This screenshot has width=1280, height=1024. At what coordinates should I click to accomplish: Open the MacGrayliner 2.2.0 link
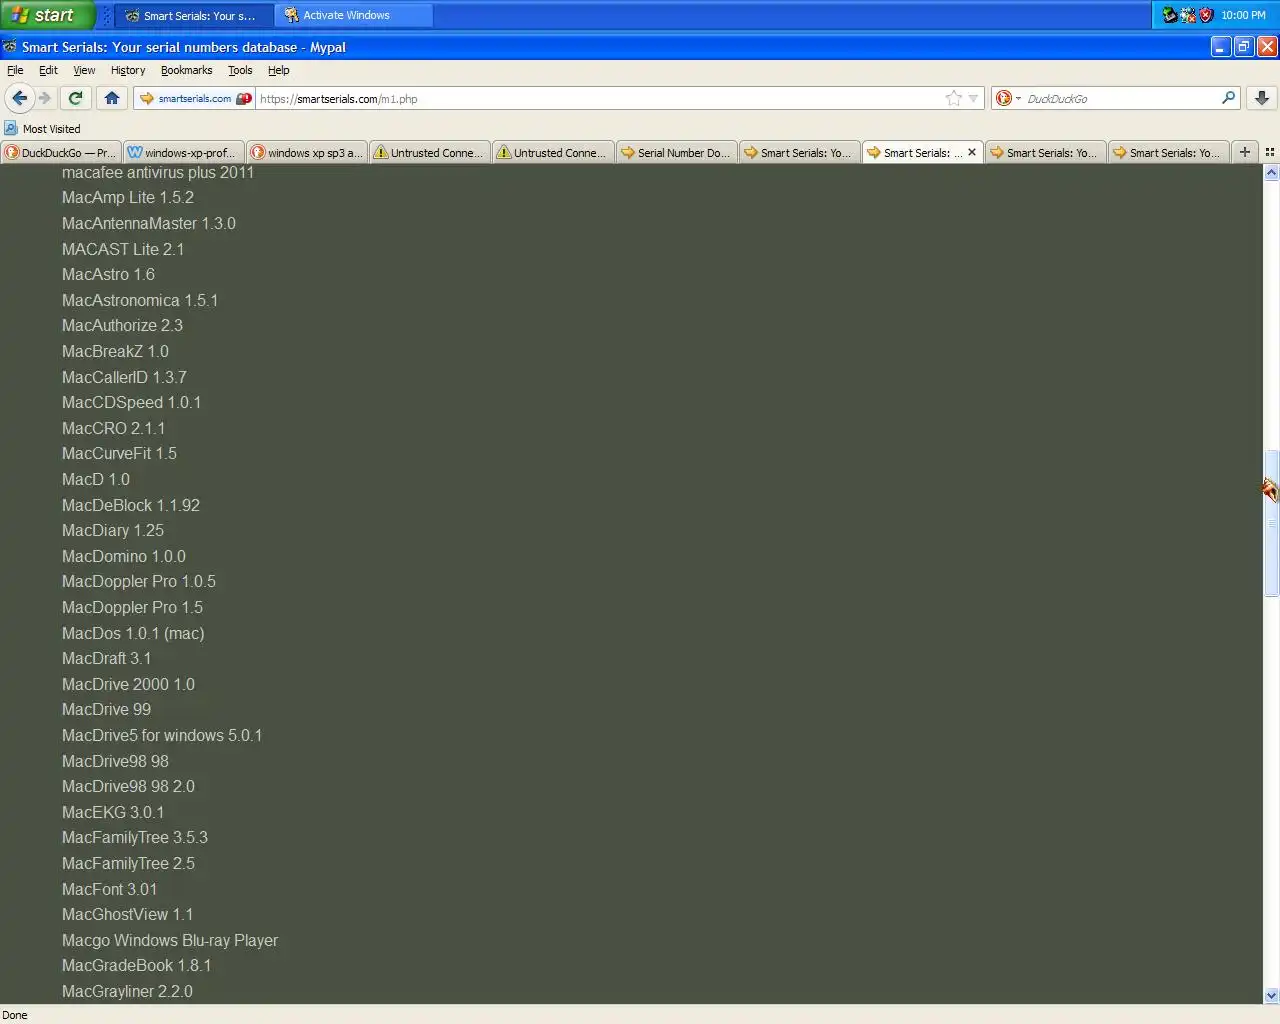pyautogui.click(x=127, y=992)
